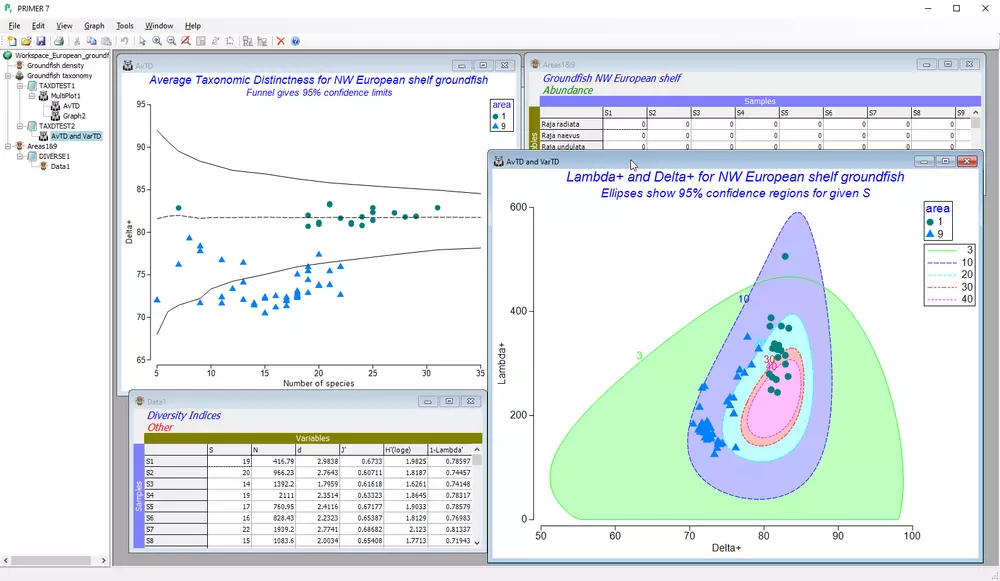This screenshot has width=1000, height=581.
Task: Collapse the TAXDTEST1 tree branch
Action: point(19,86)
